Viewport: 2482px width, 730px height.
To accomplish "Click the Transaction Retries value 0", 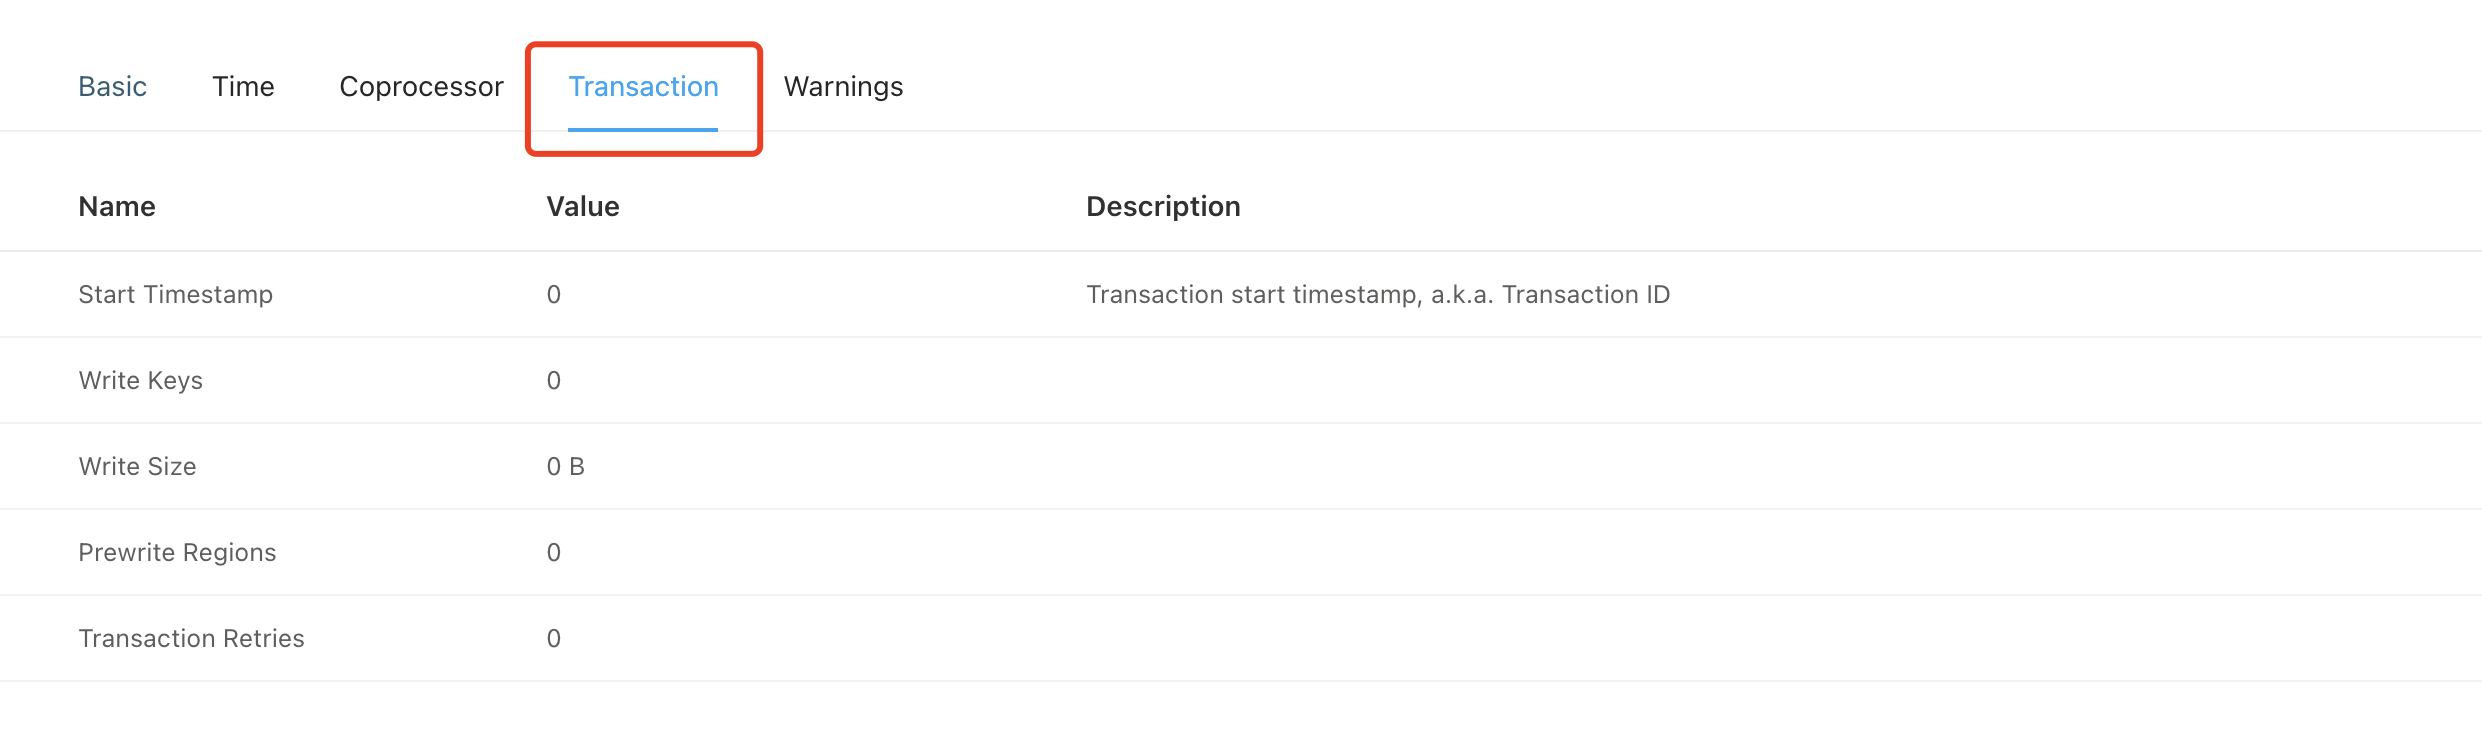I will tap(554, 639).
